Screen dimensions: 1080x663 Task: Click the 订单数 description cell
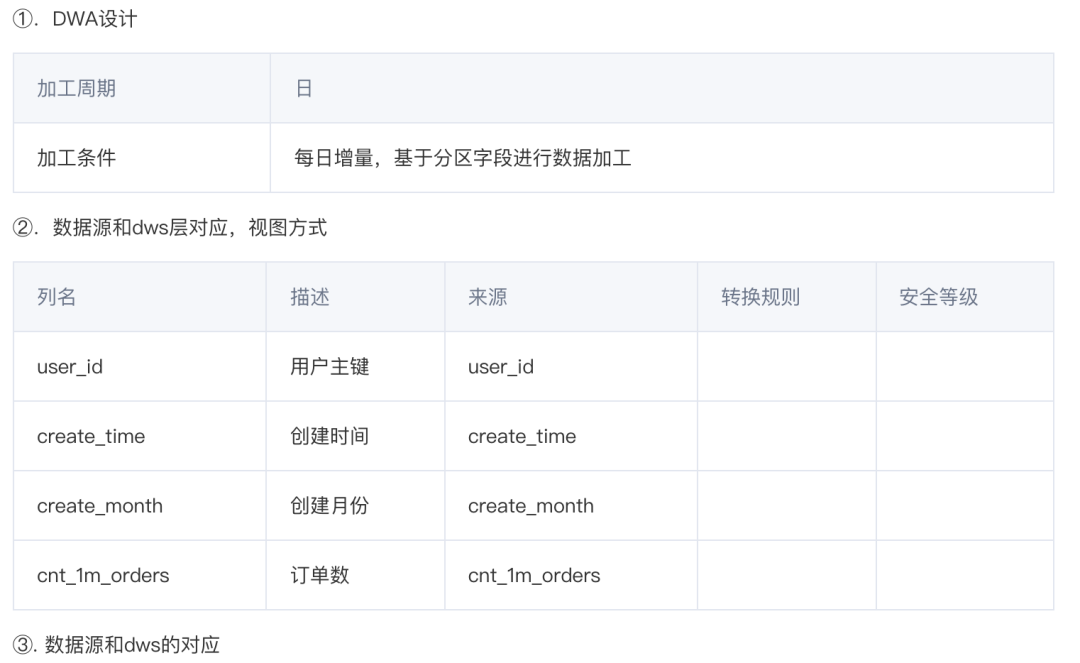(x=319, y=575)
